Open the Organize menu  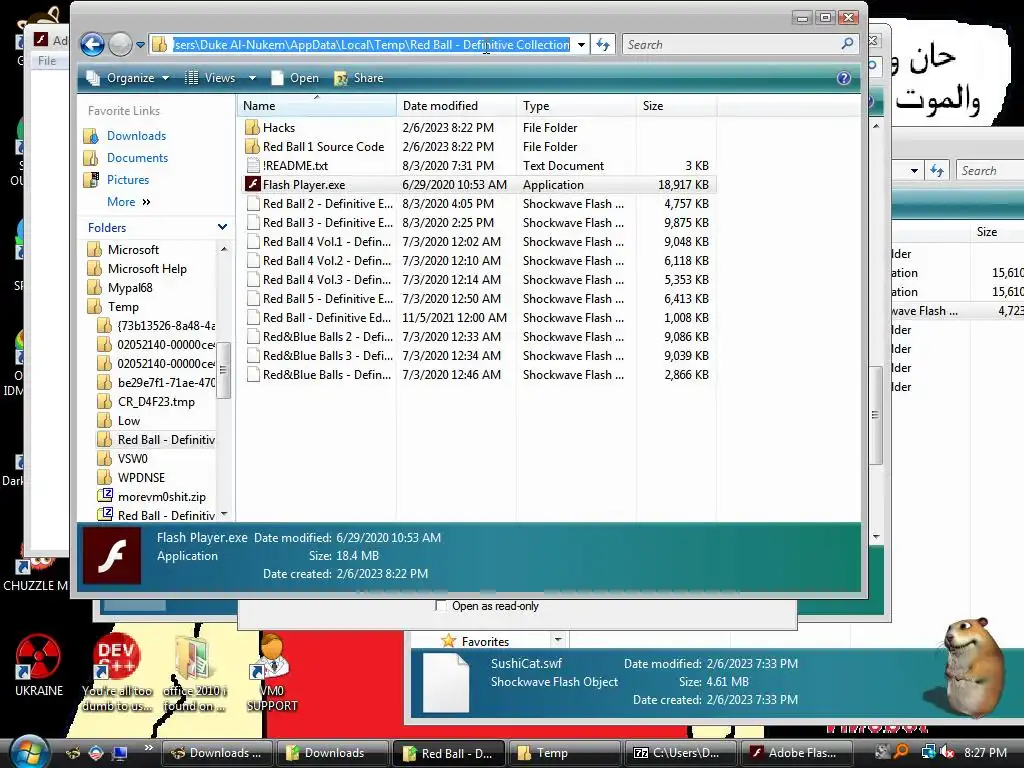[128, 78]
